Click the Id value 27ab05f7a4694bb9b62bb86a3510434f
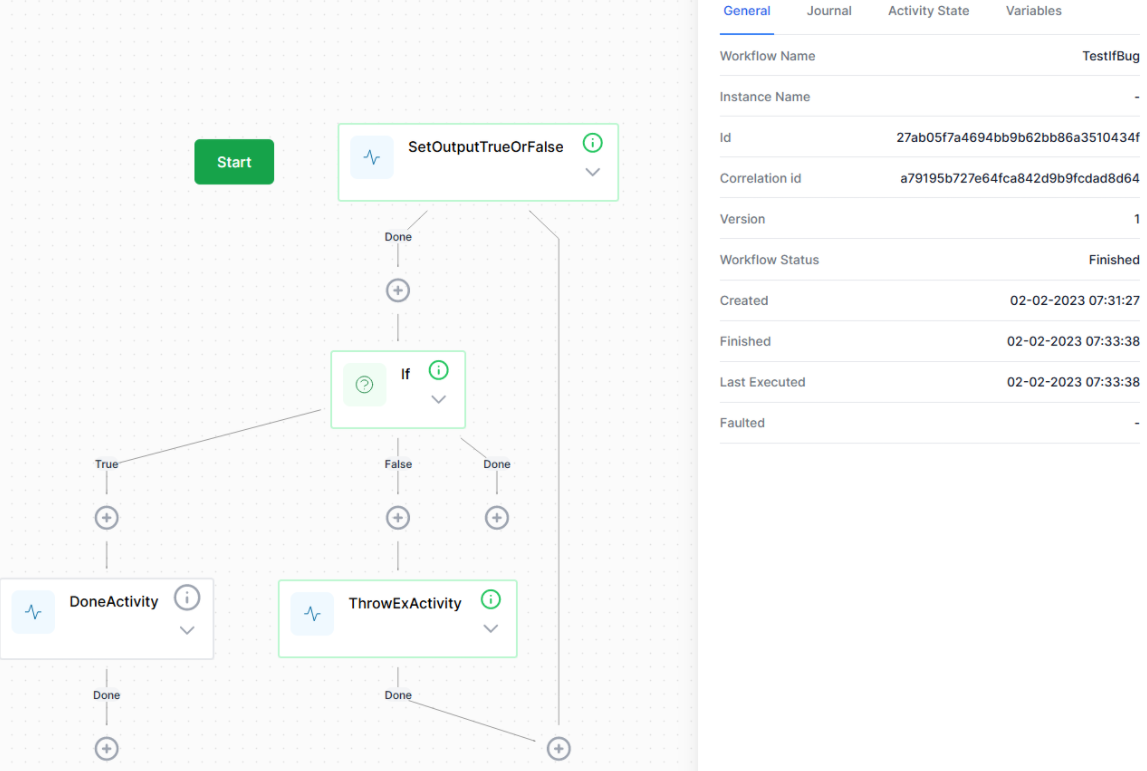The height and width of the screenshot is (771, 1147). (1018, 138)
